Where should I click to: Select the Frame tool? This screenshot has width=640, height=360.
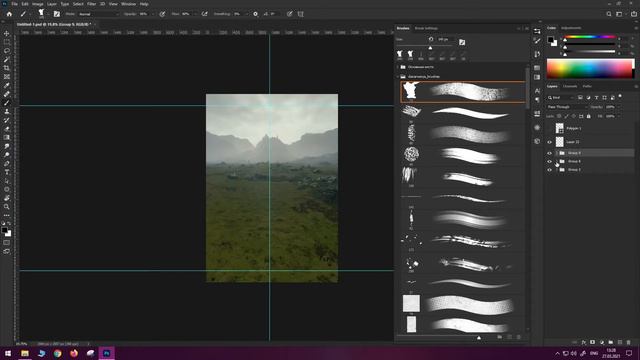[7, 77]
